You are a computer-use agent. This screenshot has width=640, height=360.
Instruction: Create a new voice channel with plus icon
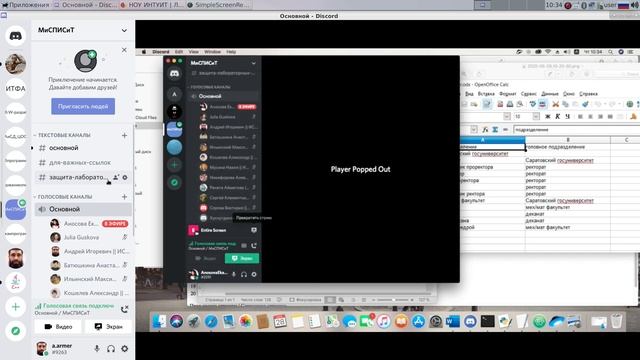(x=124, y=197)
